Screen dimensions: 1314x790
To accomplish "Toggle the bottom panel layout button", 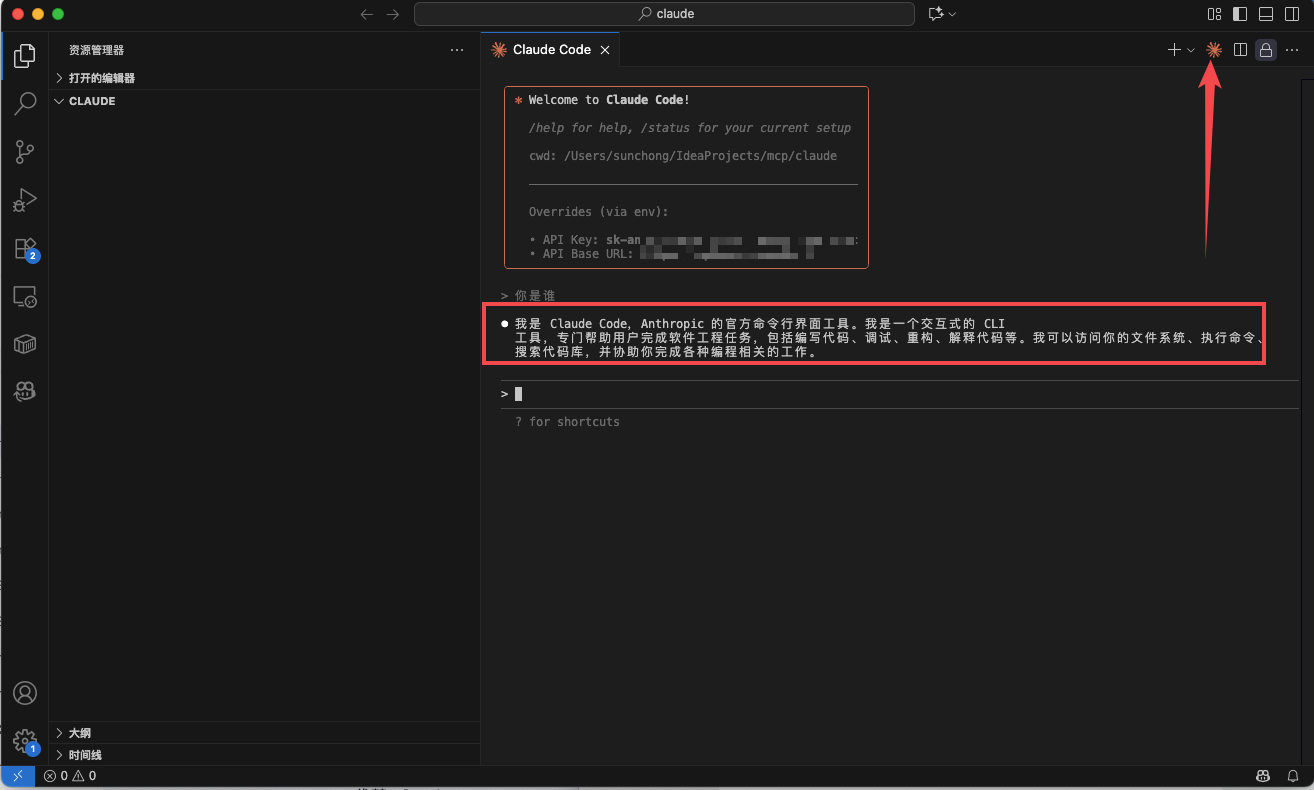I will pyautogui.click(x=1266, y=14).
